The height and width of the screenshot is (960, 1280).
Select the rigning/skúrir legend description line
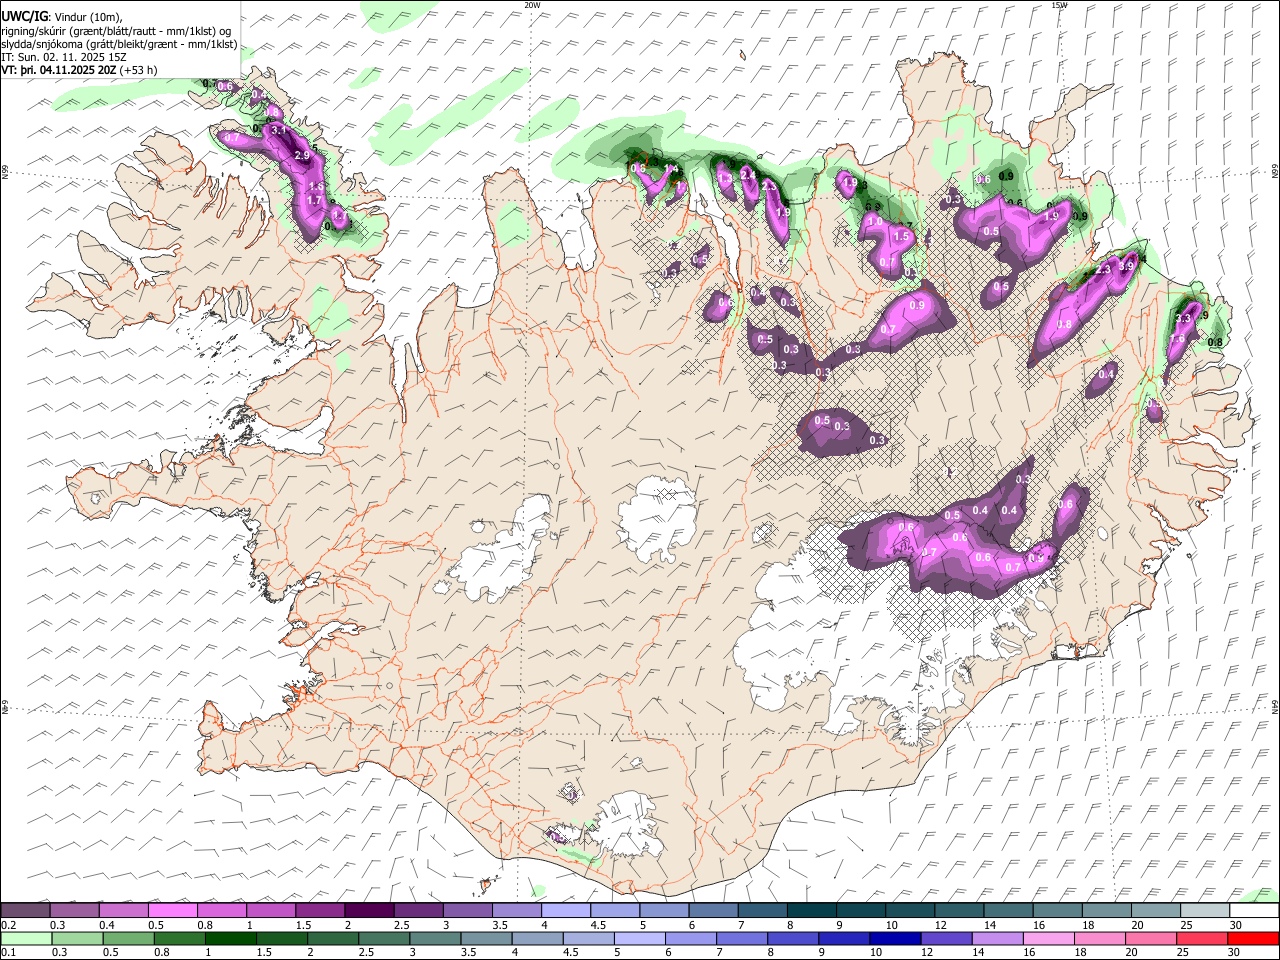click(118, 31)
